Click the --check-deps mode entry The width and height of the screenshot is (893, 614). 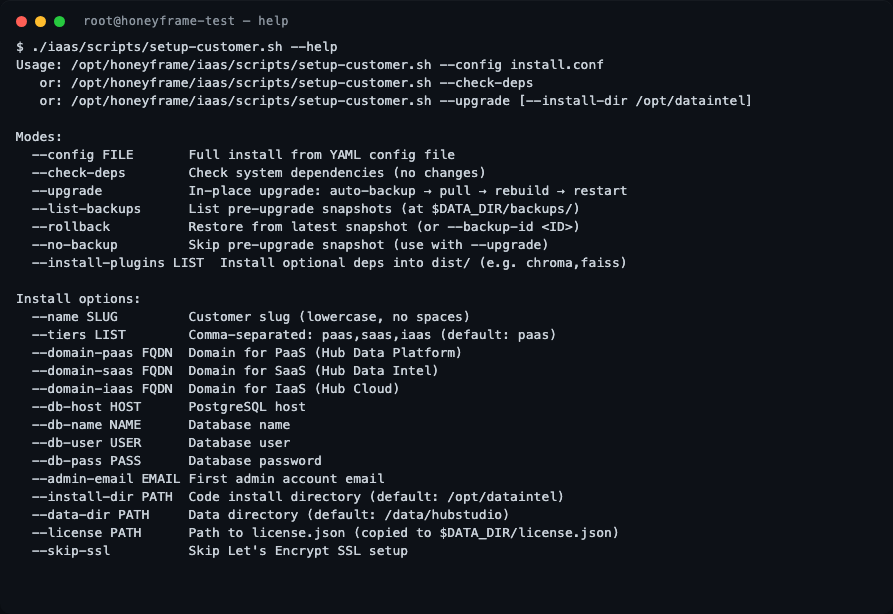coord(78,172)
